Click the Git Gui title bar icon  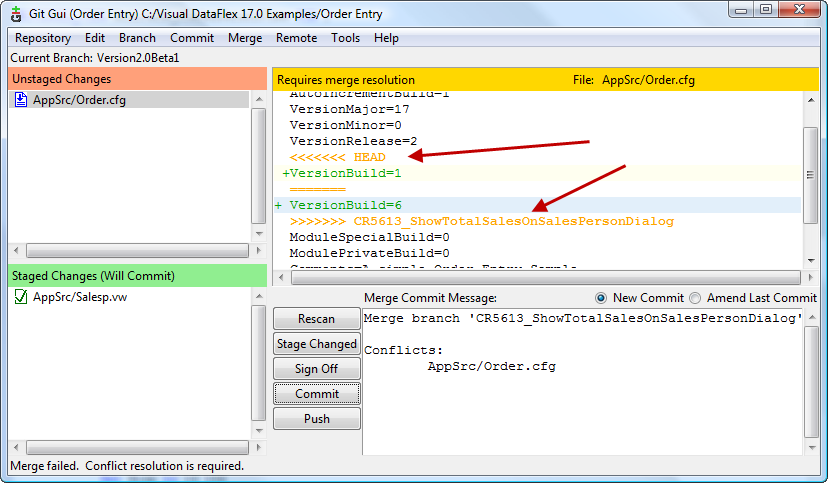(x=16, y=11)
